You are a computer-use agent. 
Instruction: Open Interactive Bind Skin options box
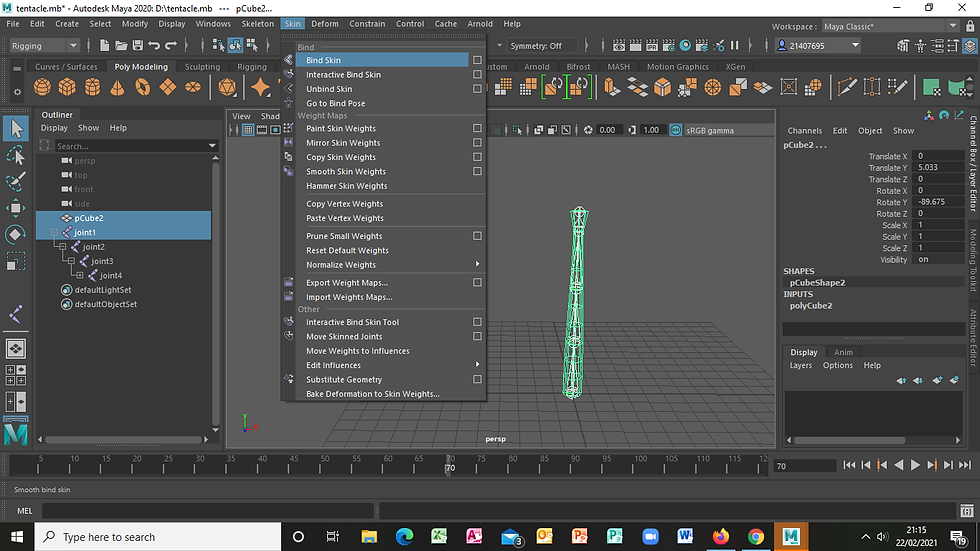click(477, 74)
